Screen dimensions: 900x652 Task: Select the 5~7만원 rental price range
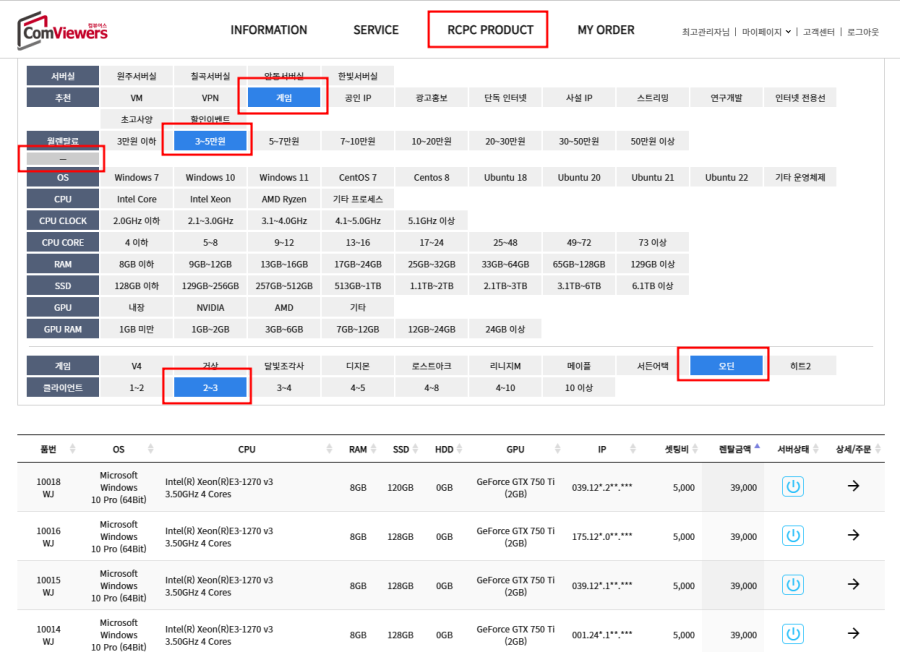click(284, 142)
